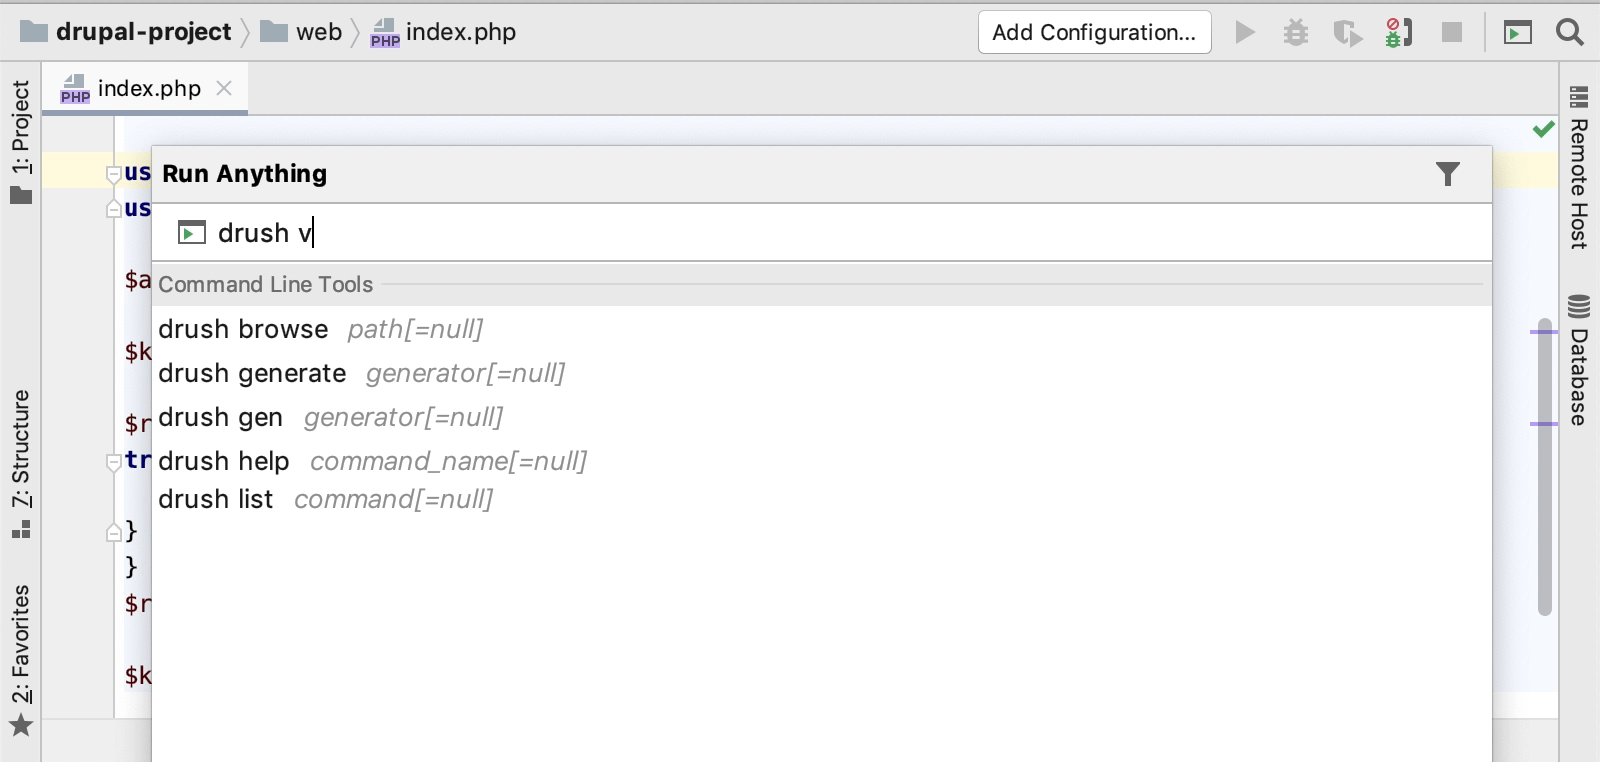
Task: Open the Remote Host panel
Action: 1579,168
